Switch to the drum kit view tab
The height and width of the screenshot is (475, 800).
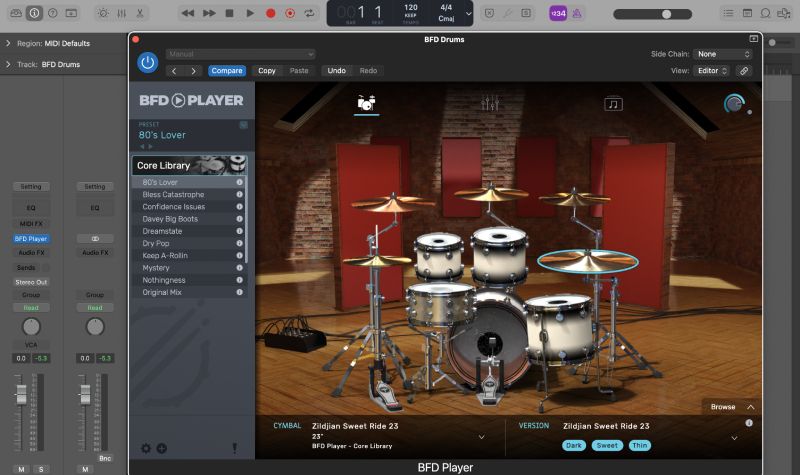click(x=366, y=104)
